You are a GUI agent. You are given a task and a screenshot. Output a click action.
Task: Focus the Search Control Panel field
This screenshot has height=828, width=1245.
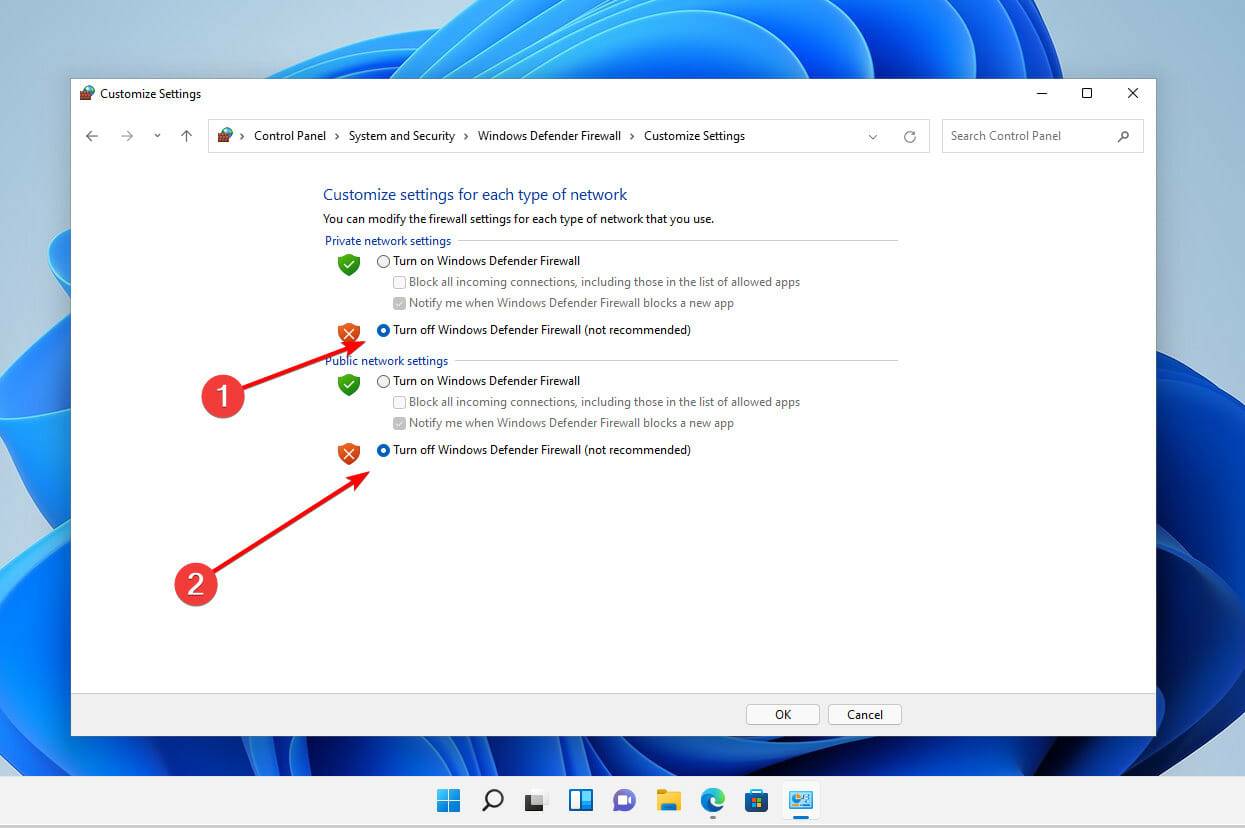pos(1042,136)
